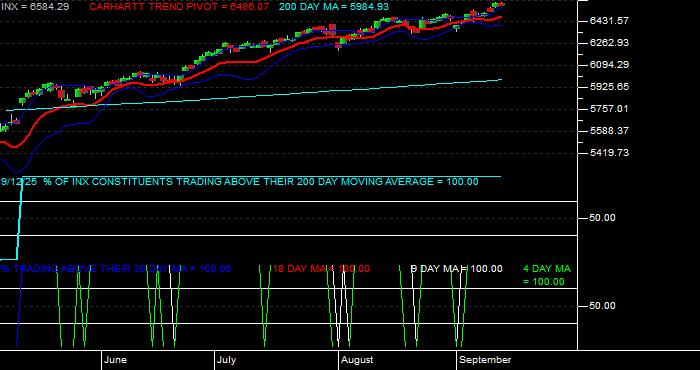Click price axis value 6262.93
The height and width of the screenshot is (370, 700).
coord(609,42)
